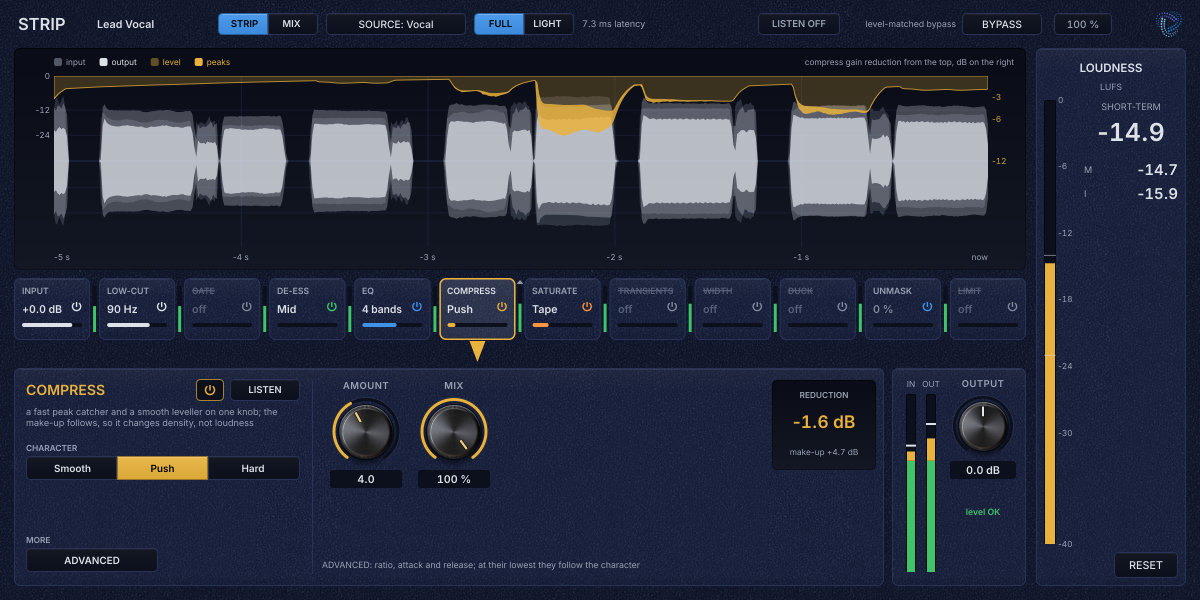The height and width of the screenshot is (600, 1200).
Task: Open the SOURCE: Vocal selector
Action: (396, 24)
